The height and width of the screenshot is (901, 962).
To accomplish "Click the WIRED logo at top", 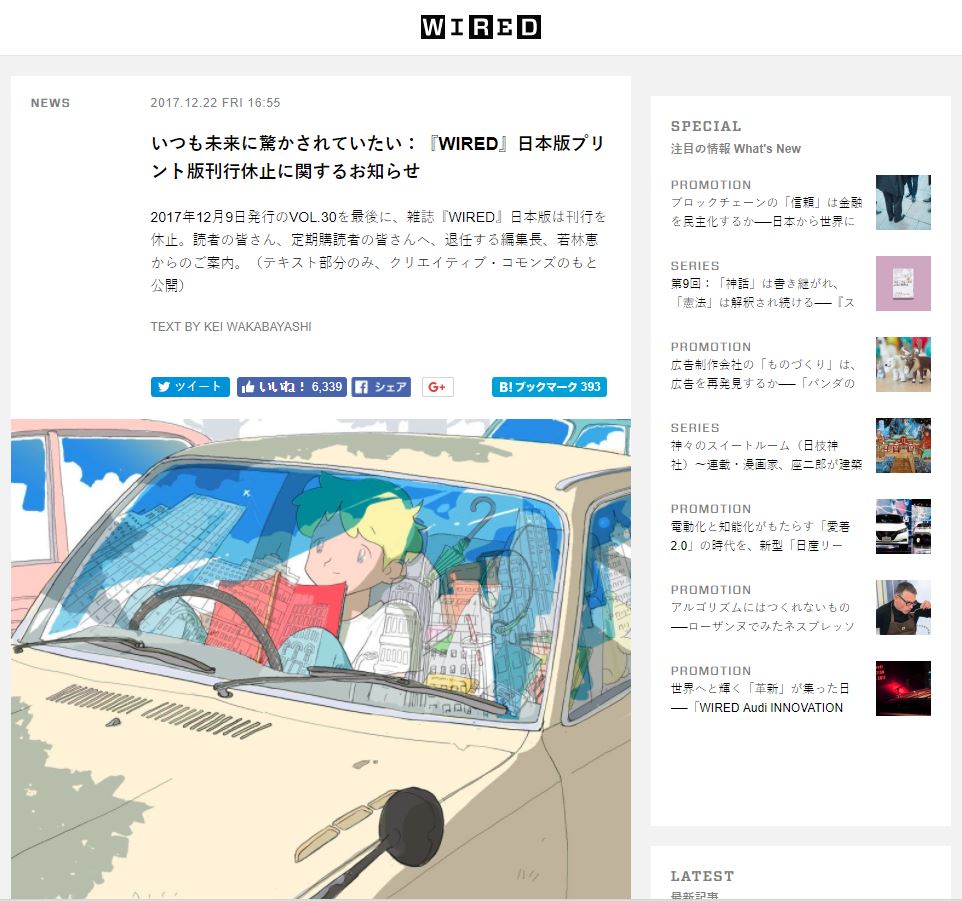I will pyautogui.click(x=480, y=27).
